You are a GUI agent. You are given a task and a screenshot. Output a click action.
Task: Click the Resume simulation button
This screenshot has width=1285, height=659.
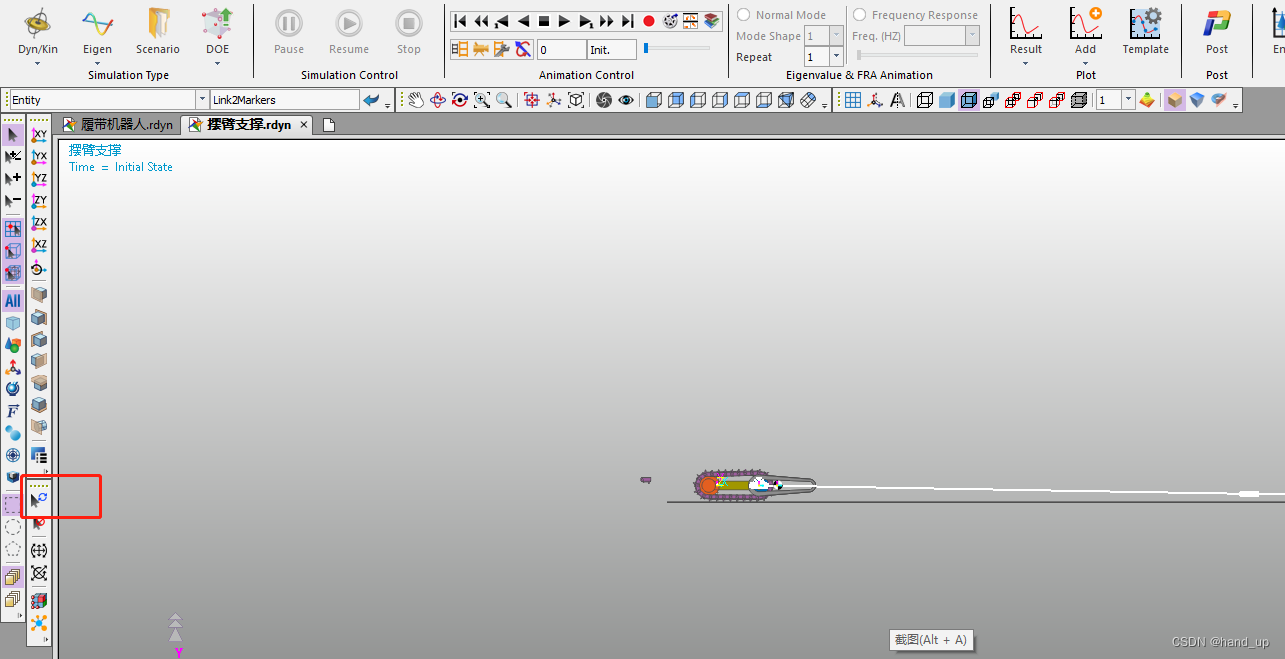pyautogui.click(x=349, y=30)
